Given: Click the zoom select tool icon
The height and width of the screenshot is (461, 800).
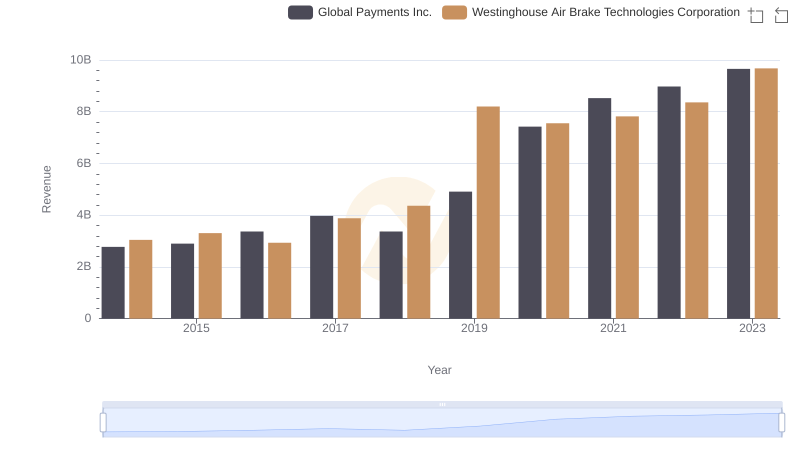Looking at the screenshot, I should 756,15.
